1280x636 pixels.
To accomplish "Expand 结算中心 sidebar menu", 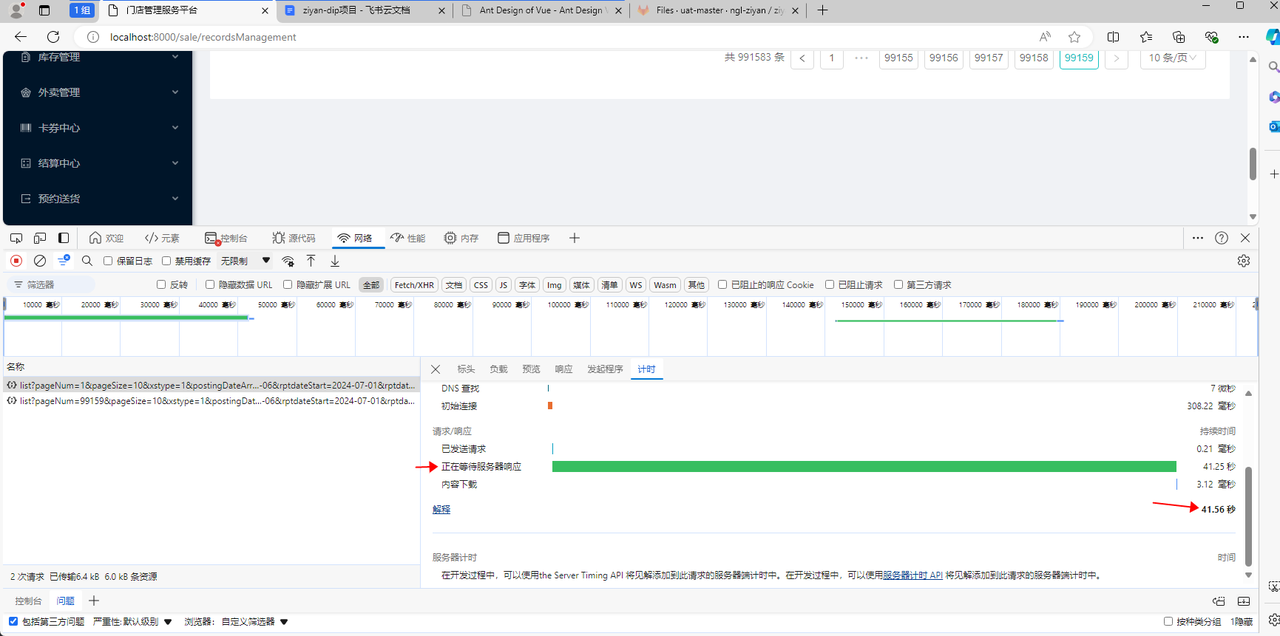I will [x=96, y=163].
